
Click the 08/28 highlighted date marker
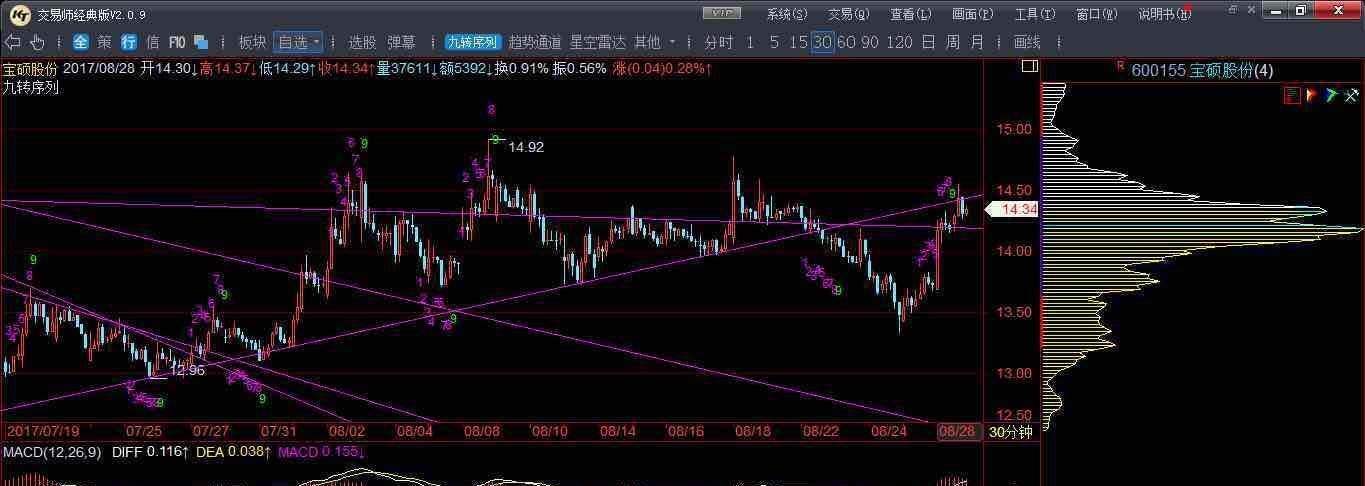pyautogui.click(x=957, y=431)
